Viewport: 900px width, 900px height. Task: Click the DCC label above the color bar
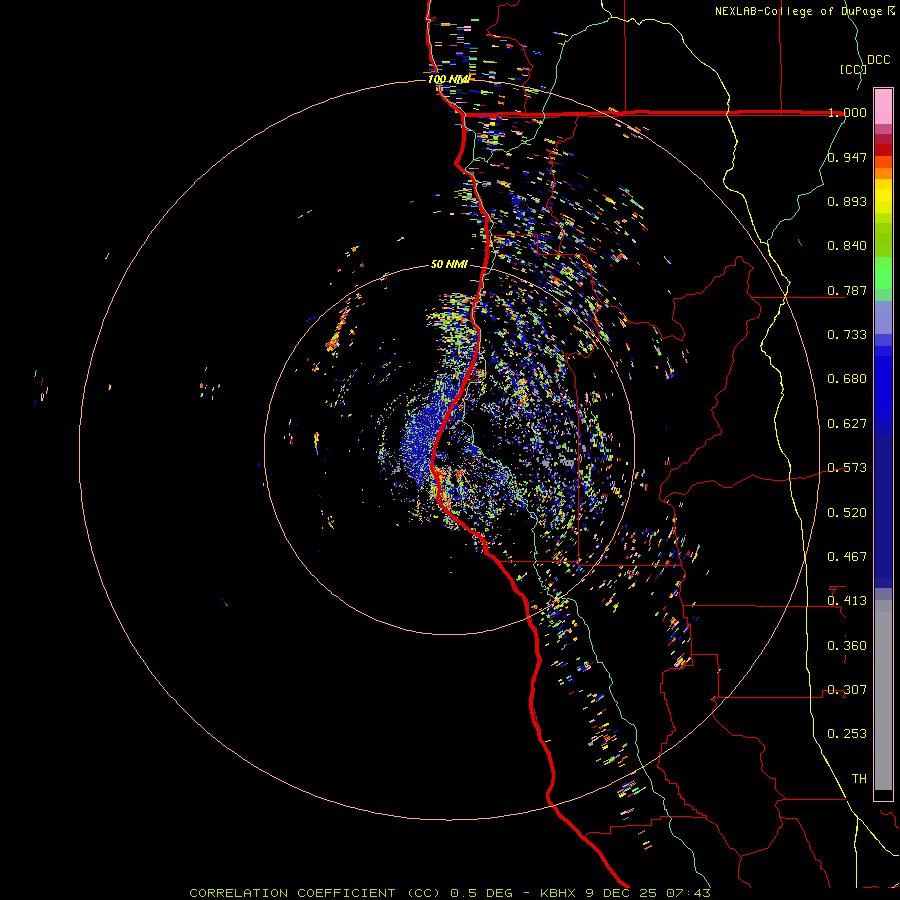tap(878, 60)
